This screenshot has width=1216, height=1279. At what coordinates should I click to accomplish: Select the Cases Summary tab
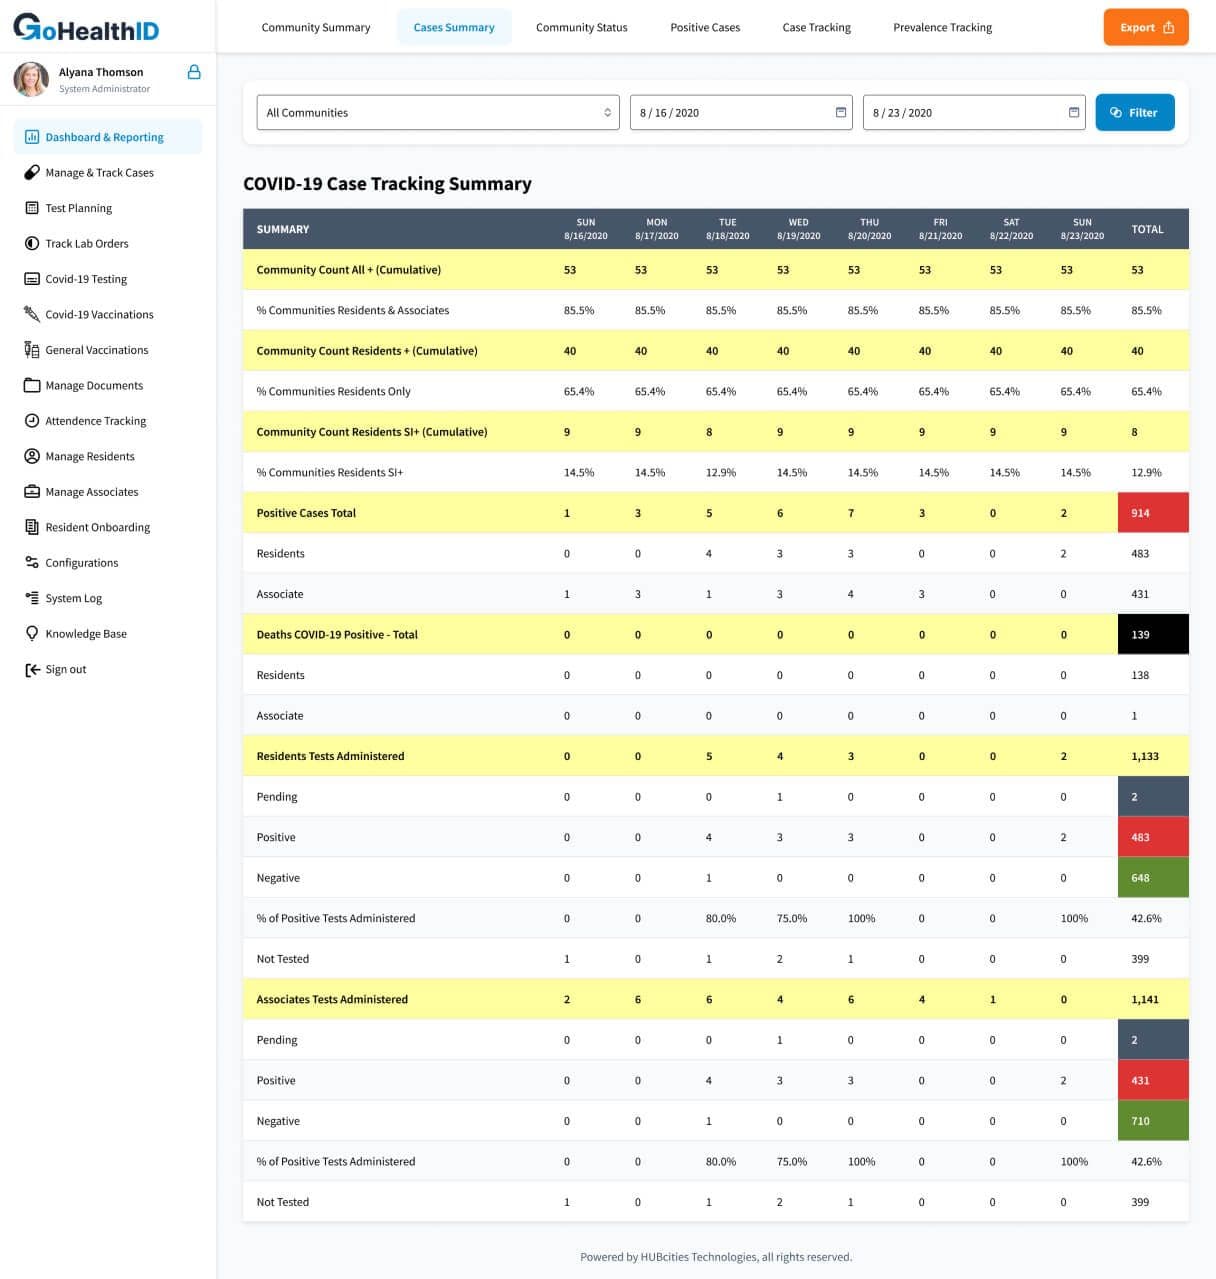(x=454, y=27)
